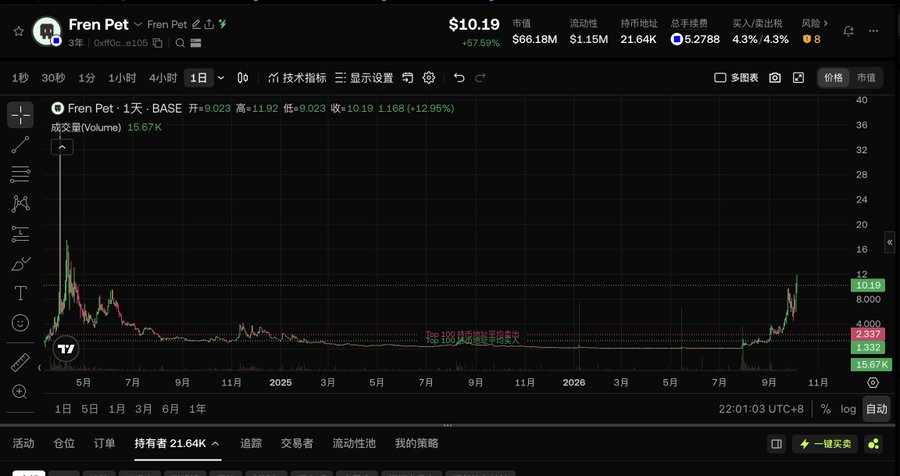Set chart range to 3月
This screenshot has width=900, height=476.
pyautogui.click(x=143, y=409)
